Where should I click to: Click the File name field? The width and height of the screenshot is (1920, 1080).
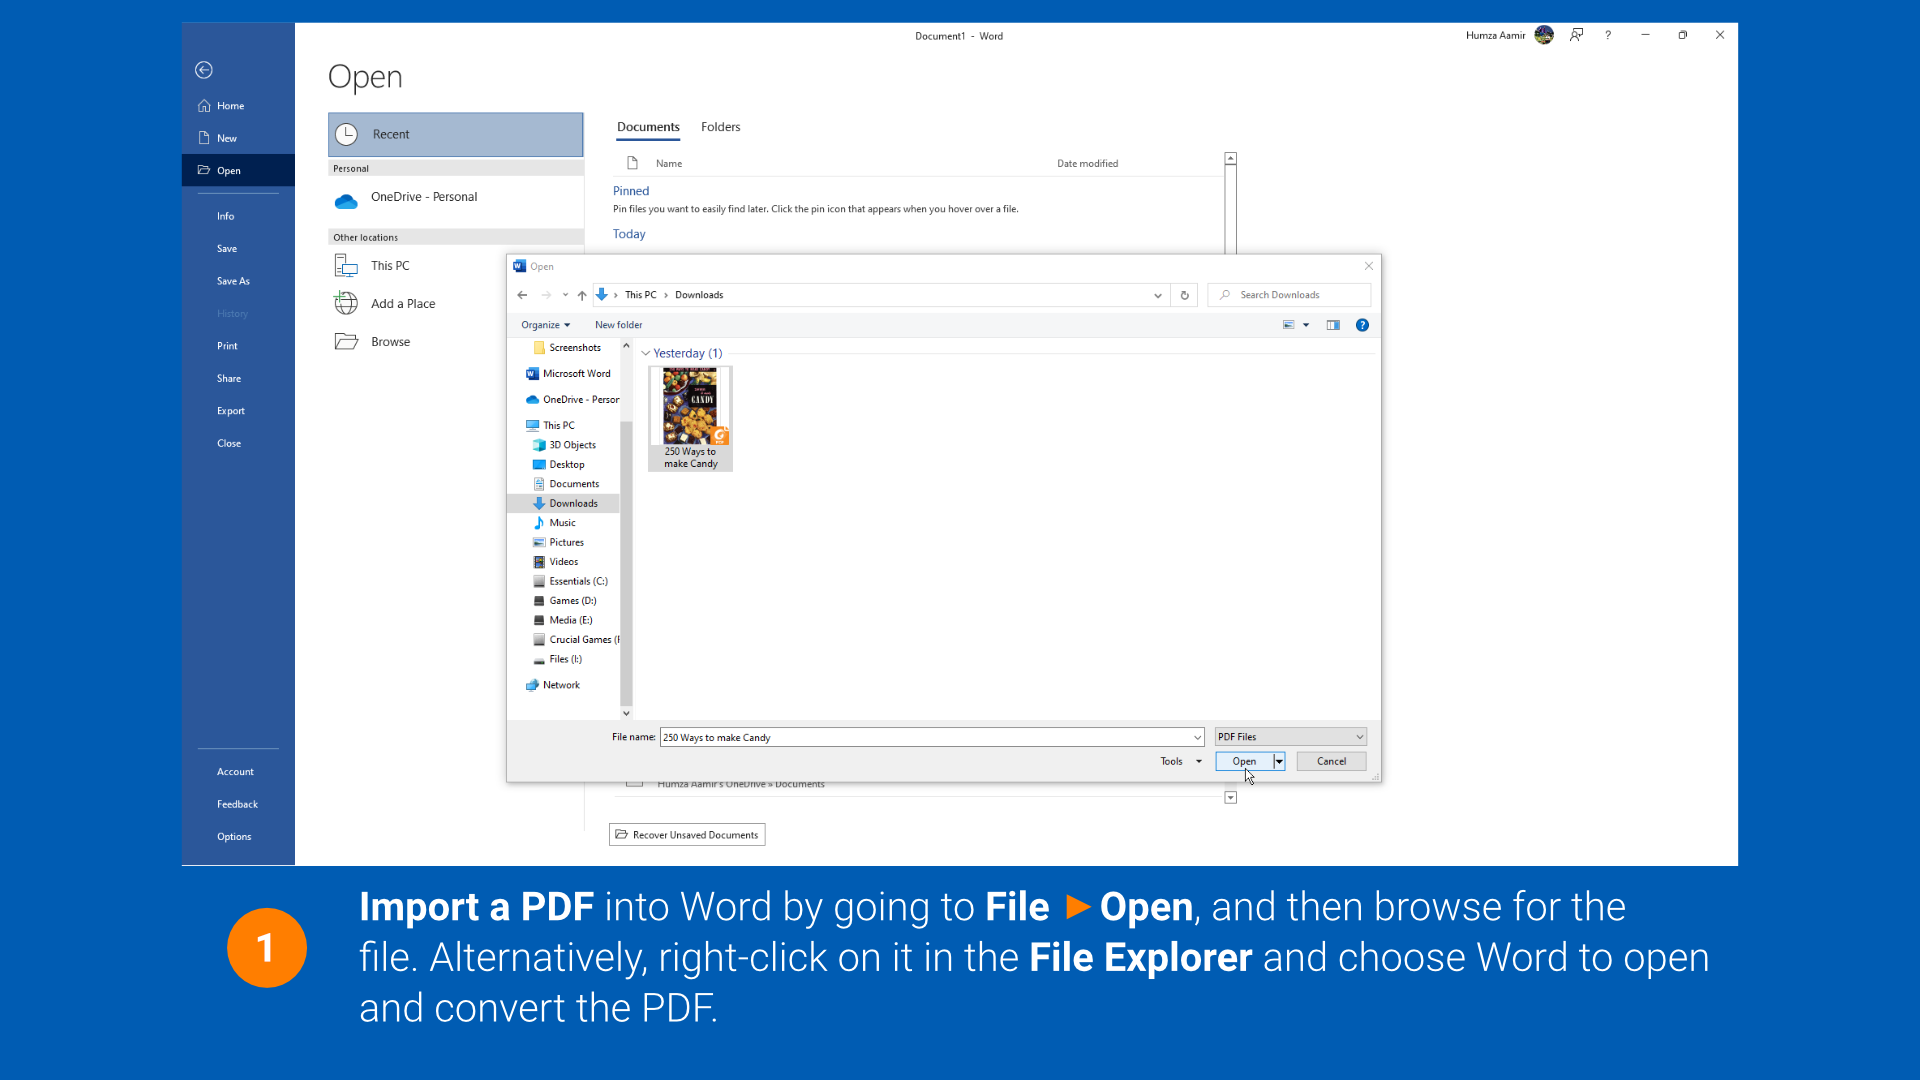click(x=931, y=738)
